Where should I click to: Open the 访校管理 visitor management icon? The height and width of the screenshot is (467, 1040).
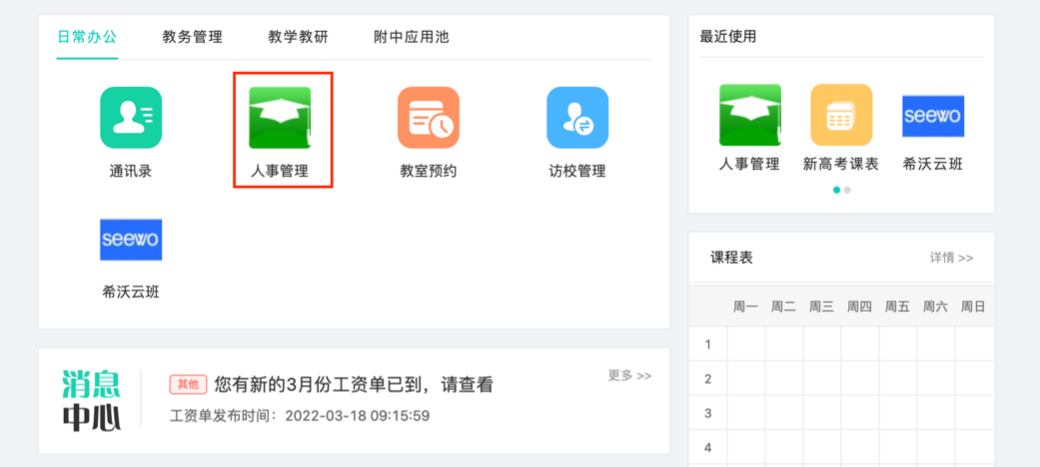point(577,118)
